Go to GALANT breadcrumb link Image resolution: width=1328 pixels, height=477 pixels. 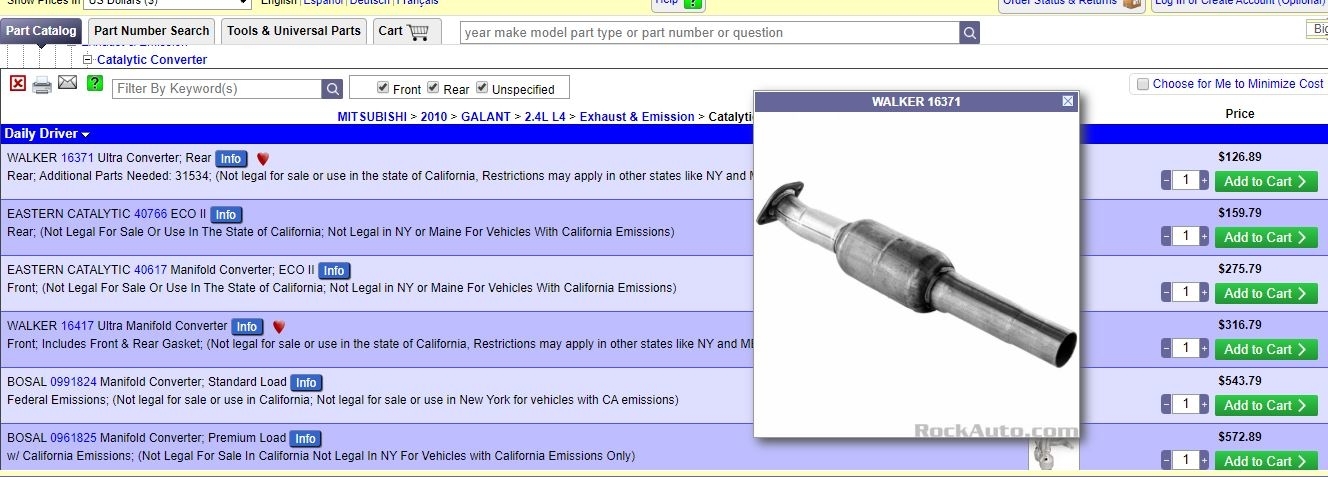click(x=486, y=117)
